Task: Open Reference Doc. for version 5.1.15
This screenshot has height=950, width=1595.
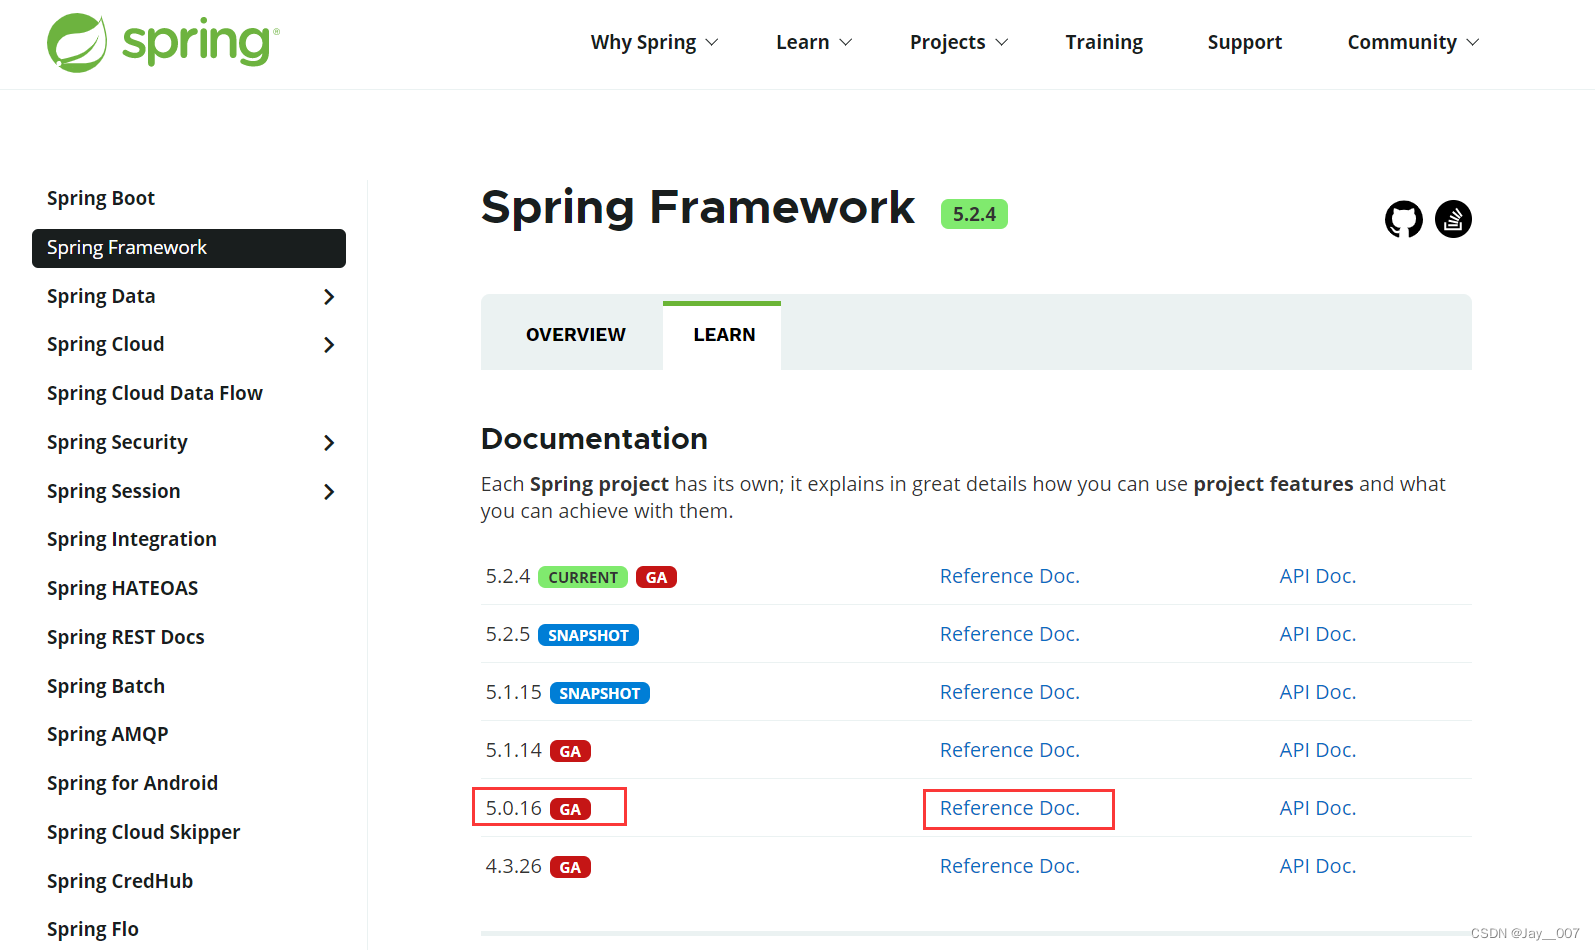Action: (1010, 692)
